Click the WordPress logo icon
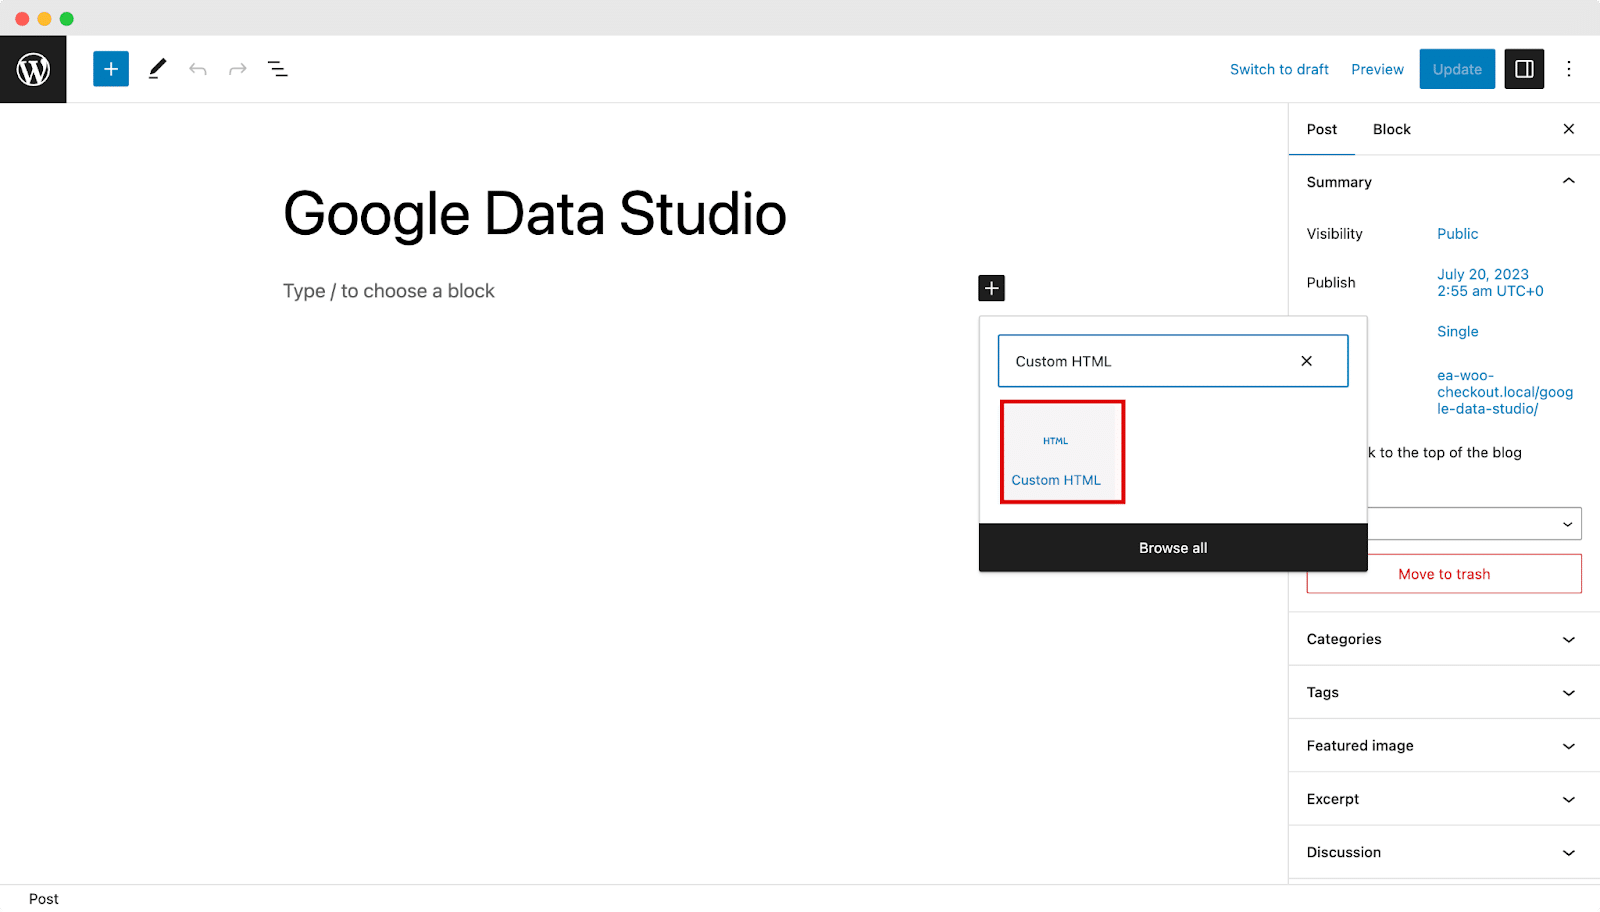This screenshot has height=912, width=1600. click(x=33, y=69)
